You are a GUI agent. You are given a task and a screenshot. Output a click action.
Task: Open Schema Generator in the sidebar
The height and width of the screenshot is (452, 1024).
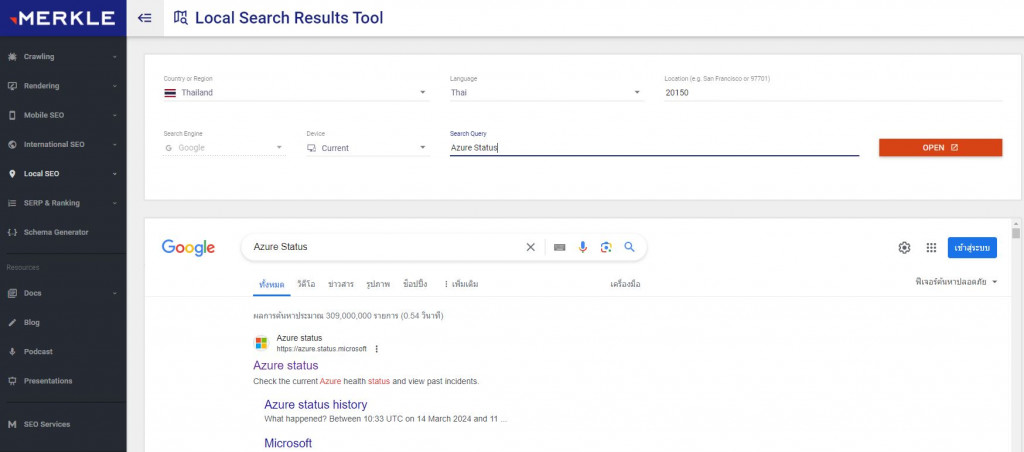[56, 233]
